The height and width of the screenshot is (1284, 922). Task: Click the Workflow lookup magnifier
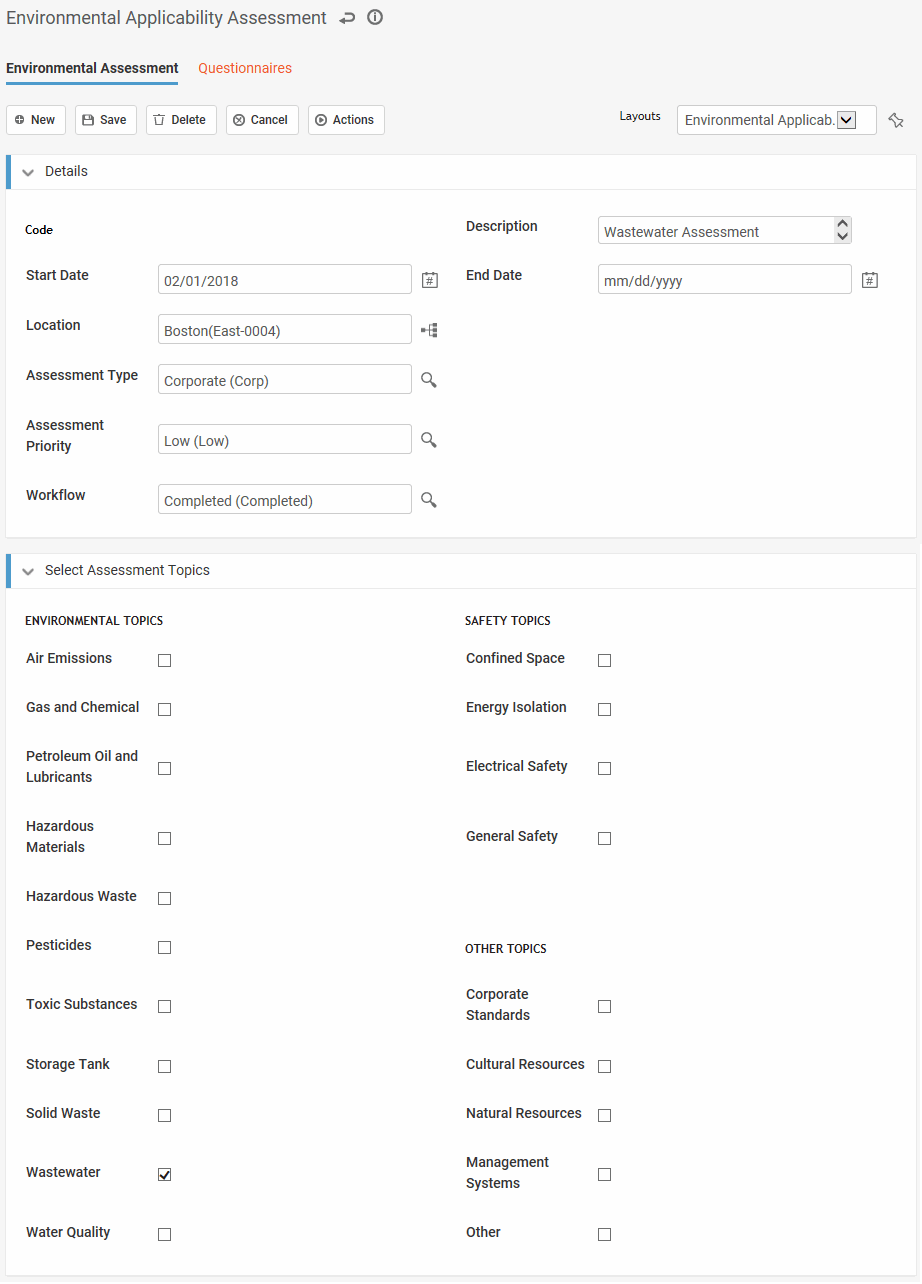(x=429, y=500)
